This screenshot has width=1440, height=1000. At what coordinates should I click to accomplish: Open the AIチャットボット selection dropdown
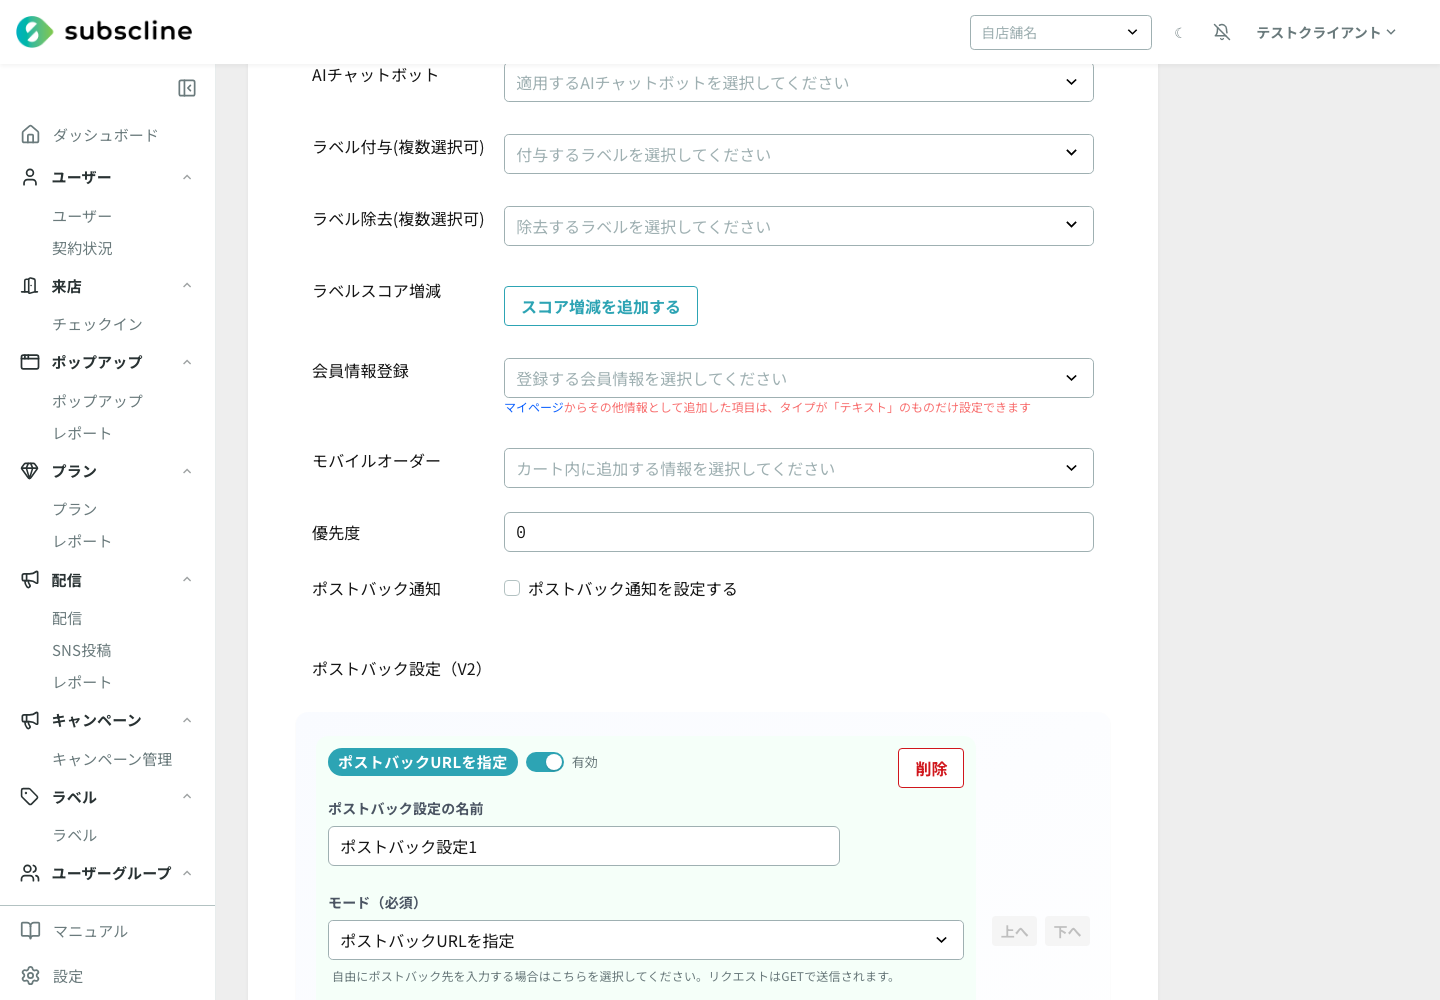coord(799,82)
